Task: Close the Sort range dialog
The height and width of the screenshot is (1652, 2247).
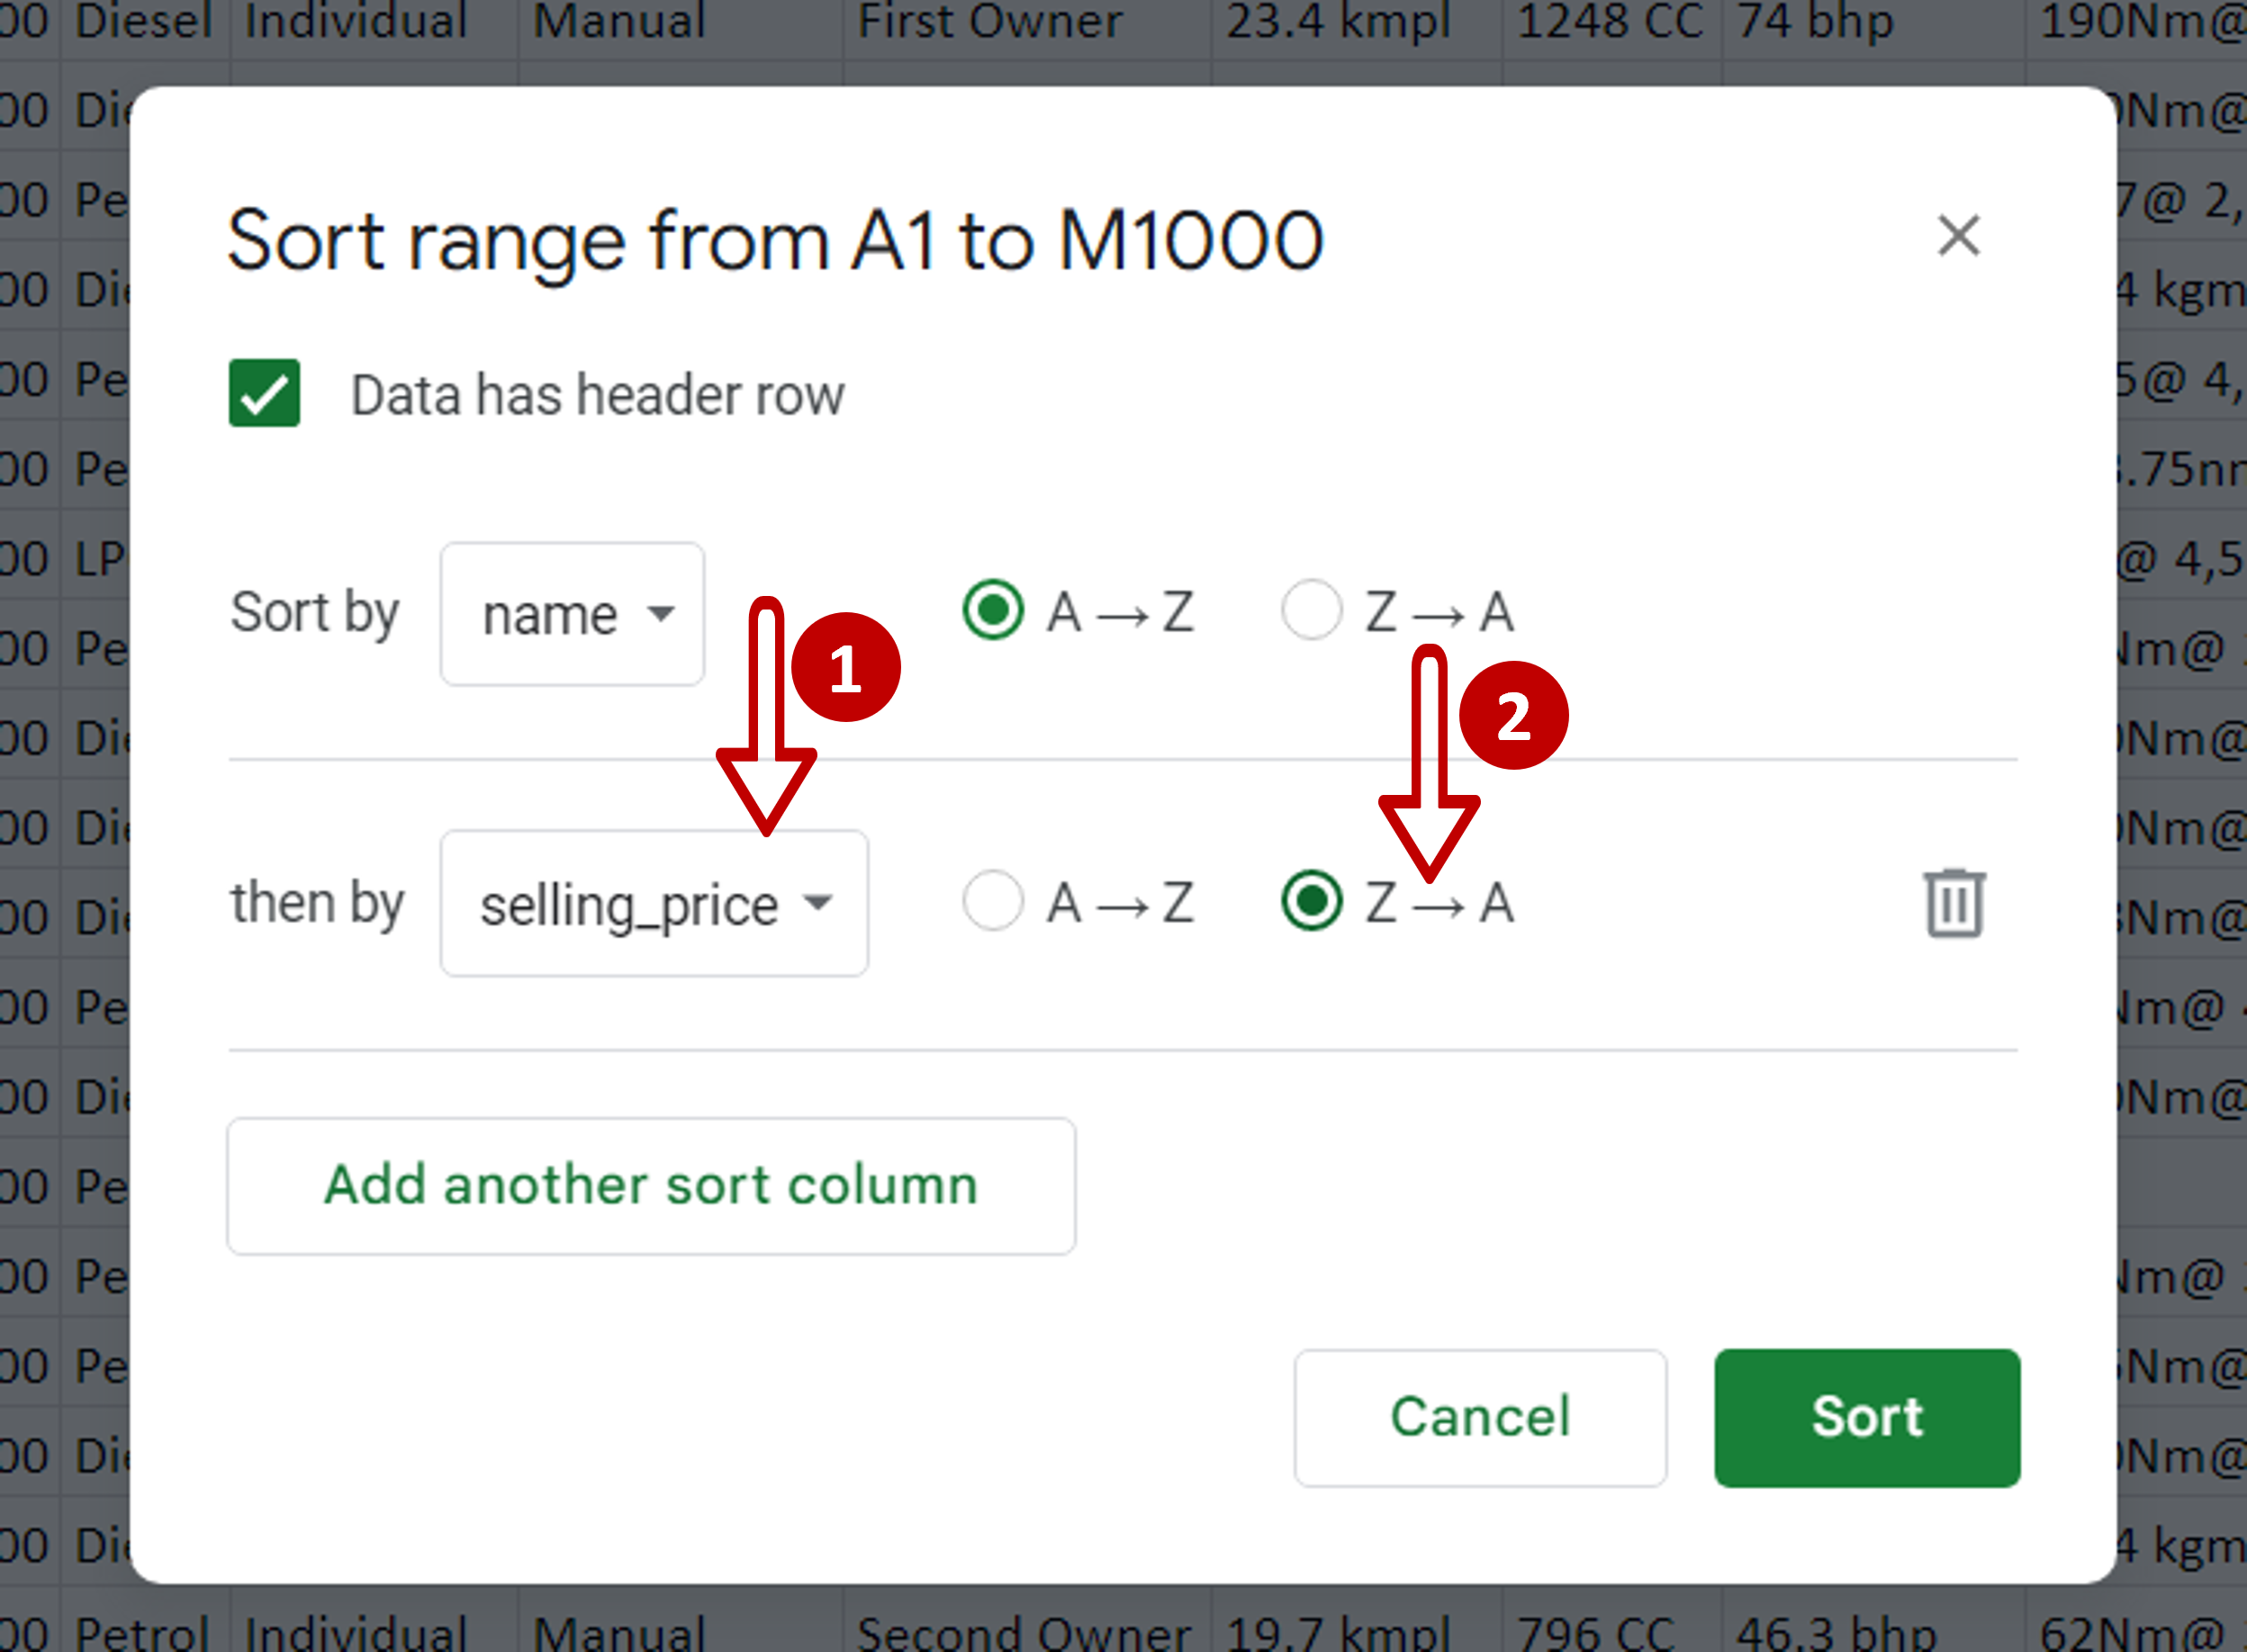Action: (1958, 236)
